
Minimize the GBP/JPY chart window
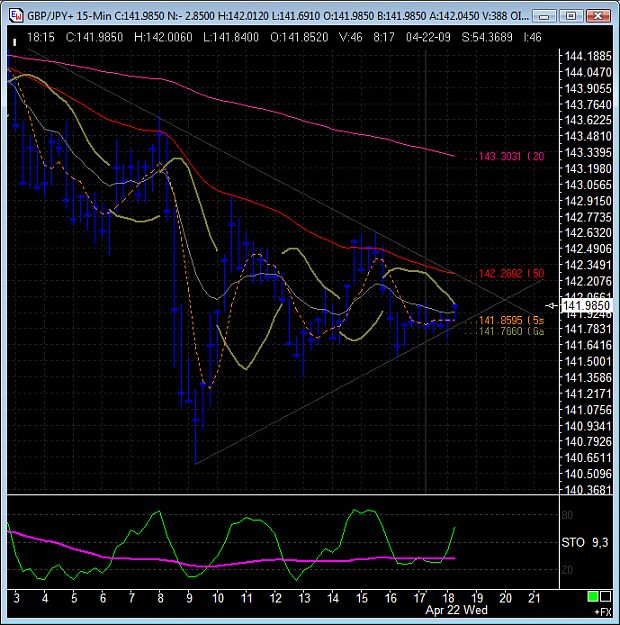[544, 16]
